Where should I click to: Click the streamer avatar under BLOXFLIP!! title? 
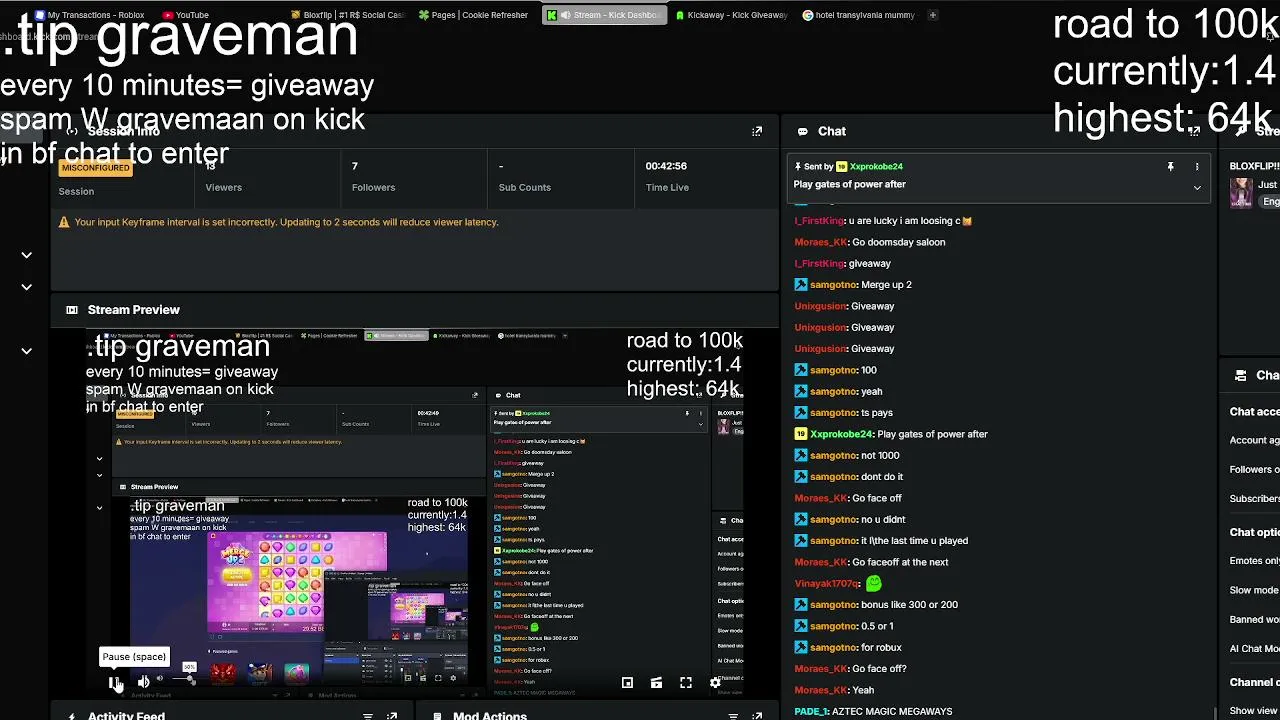[1241, 193]
